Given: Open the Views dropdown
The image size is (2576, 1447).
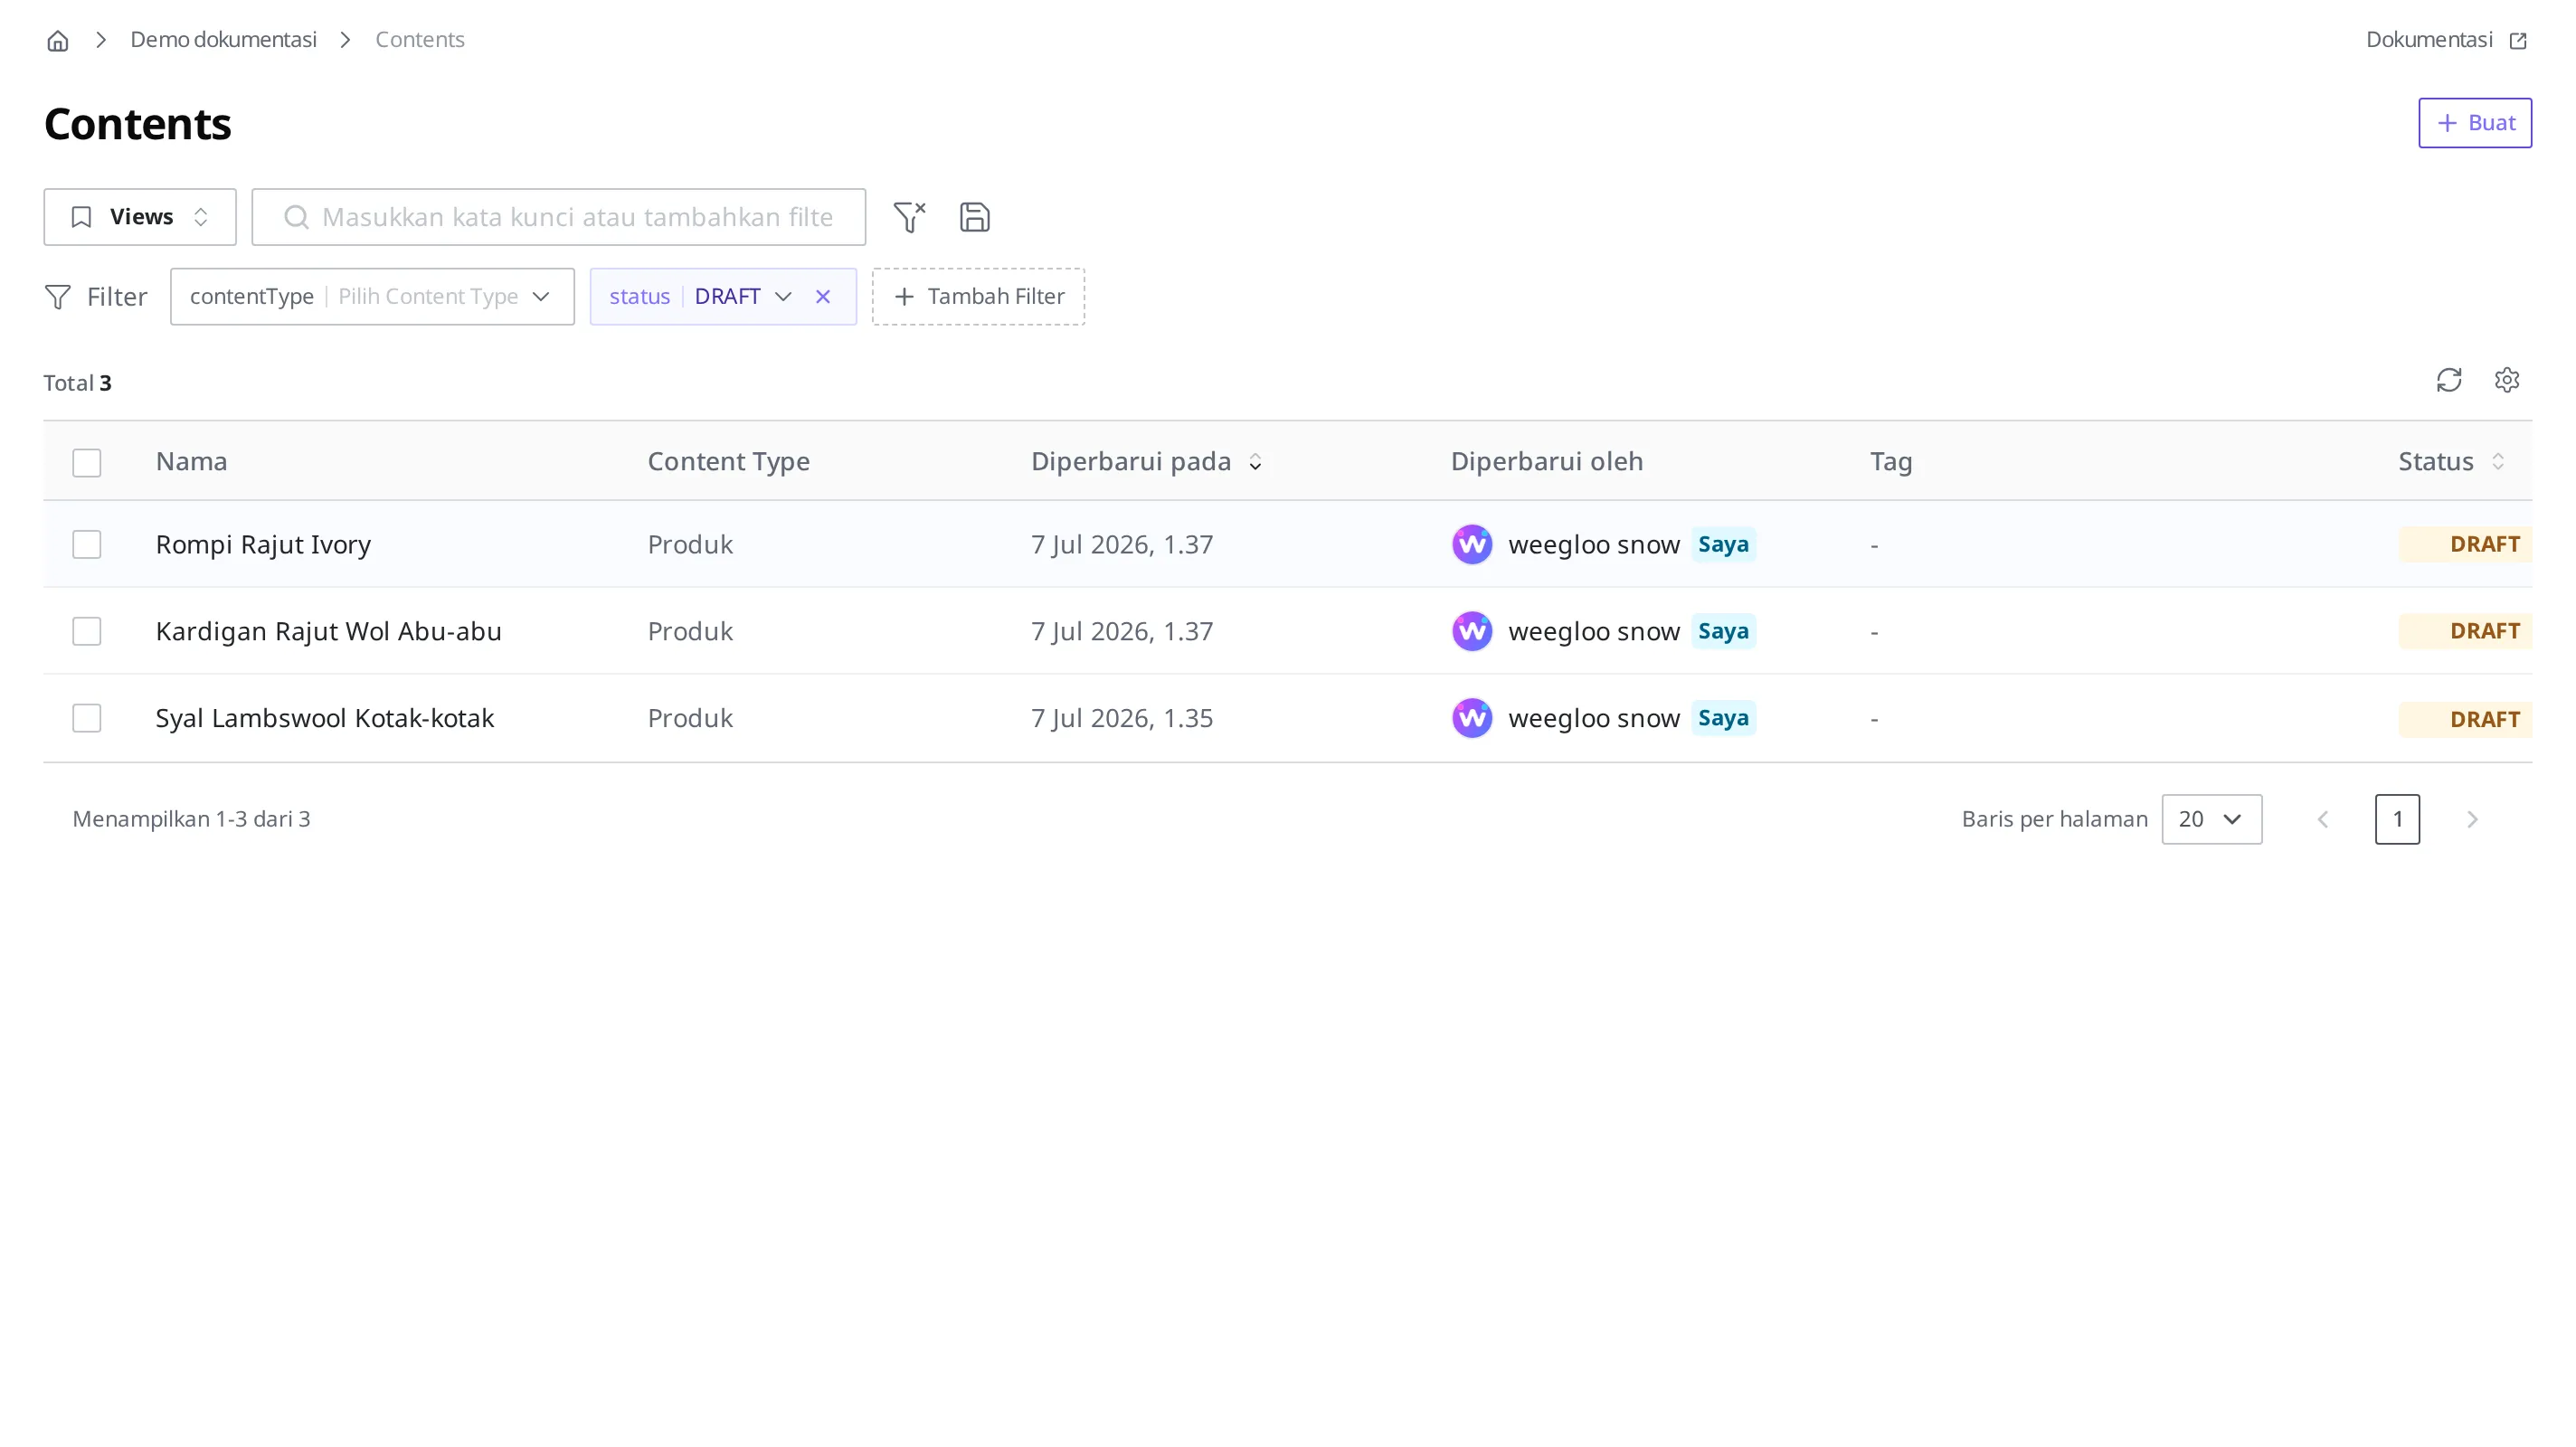Looking at the screenshot, I should [x=140, y=217].
